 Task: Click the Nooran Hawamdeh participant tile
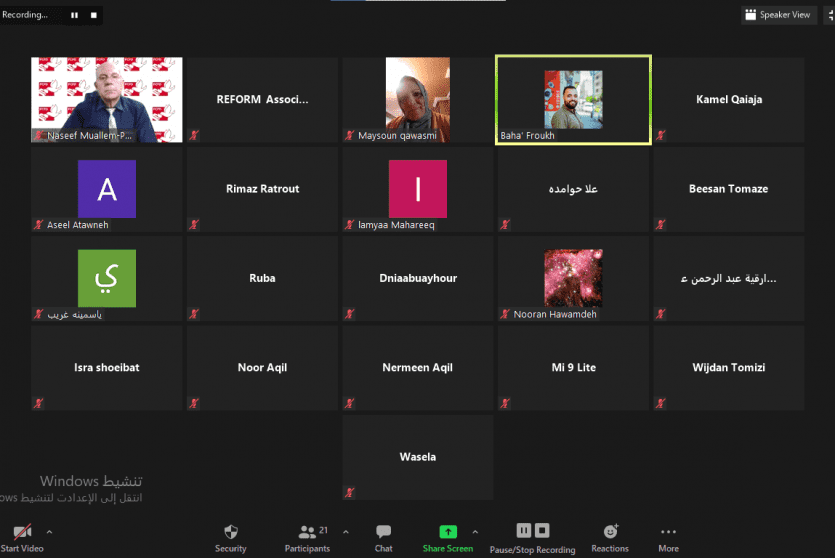(573, 279)
